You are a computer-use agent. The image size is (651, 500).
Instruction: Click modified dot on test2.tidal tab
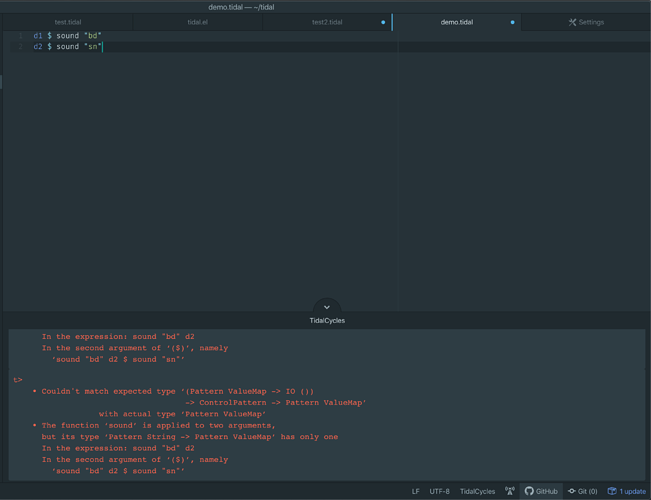coord(383,22)
